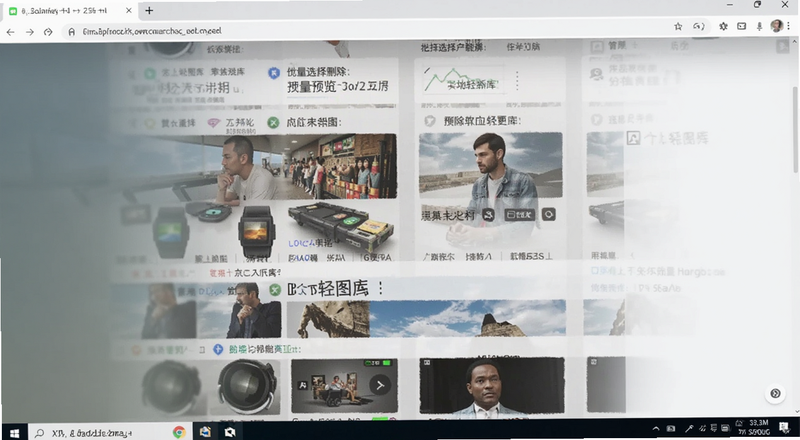Click the green X icon beside large heading

pyautogui.click(x=275, y=290)
